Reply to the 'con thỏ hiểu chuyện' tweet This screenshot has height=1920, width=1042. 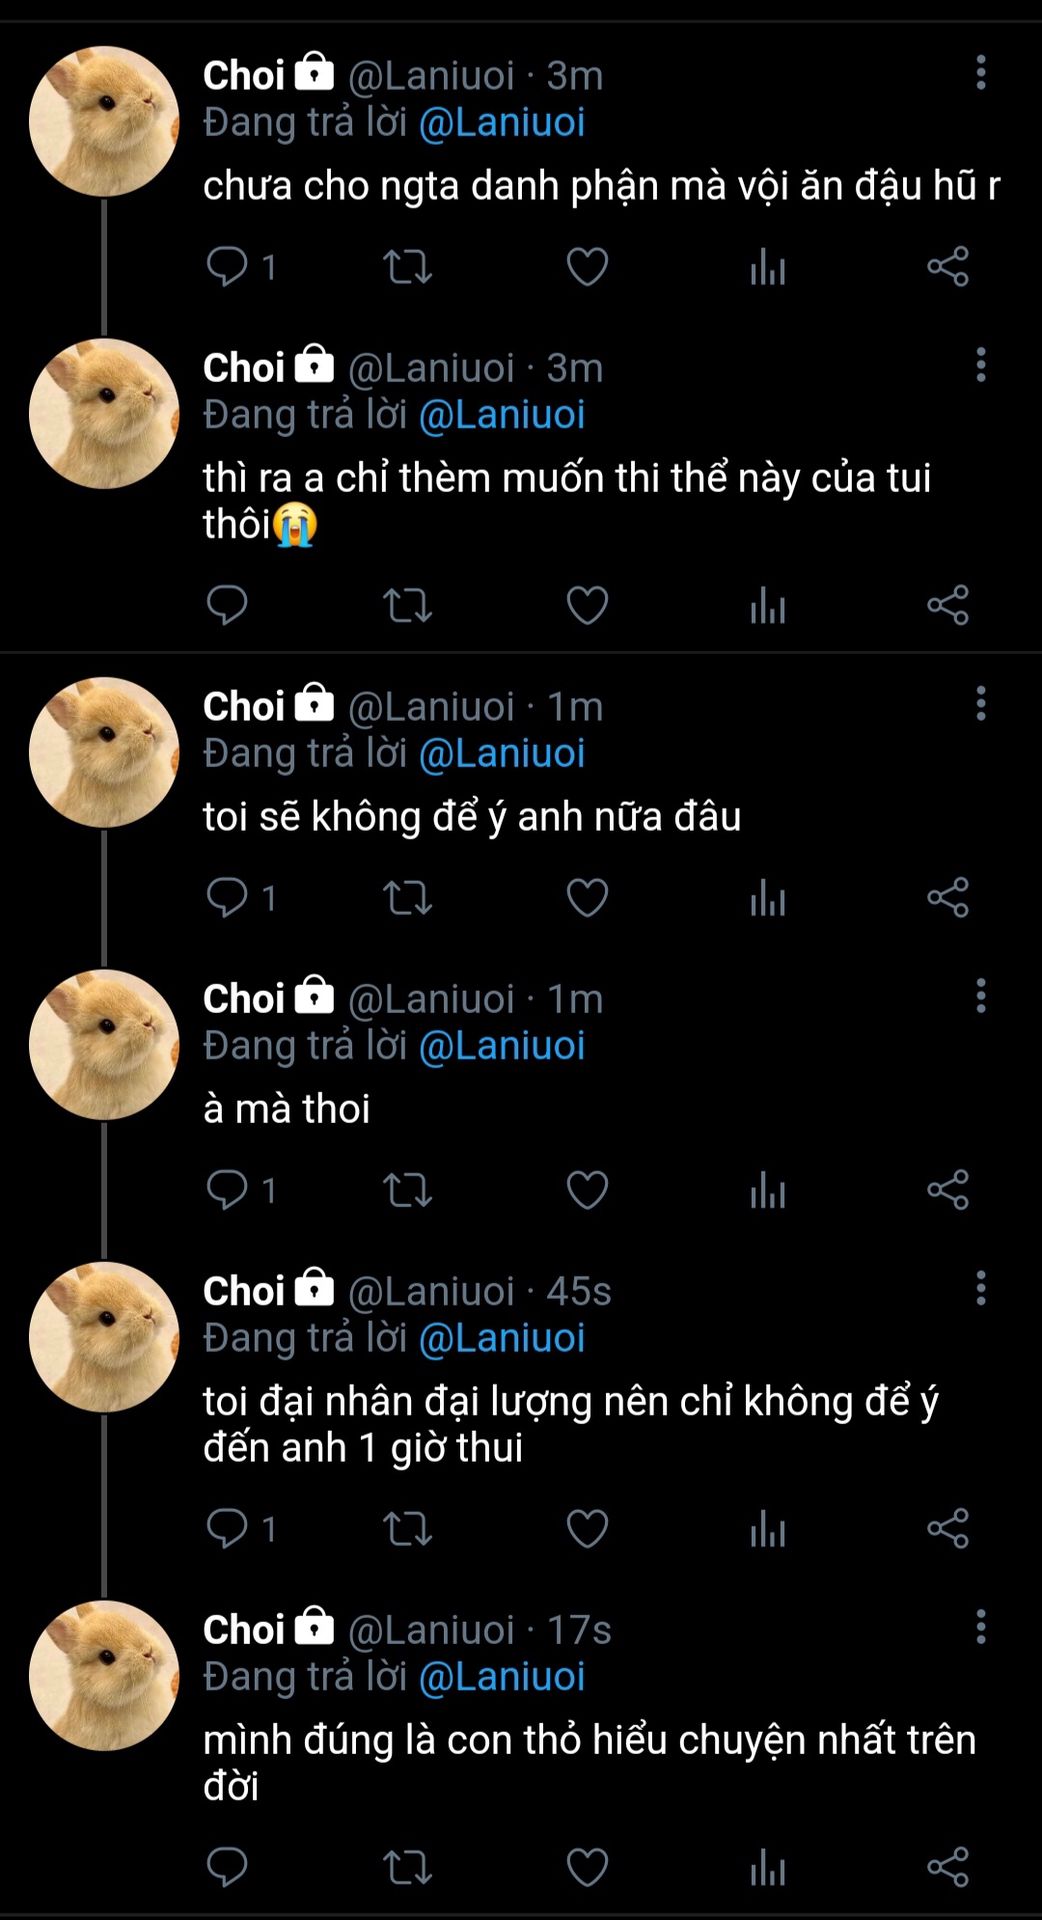pos(227,1867)
